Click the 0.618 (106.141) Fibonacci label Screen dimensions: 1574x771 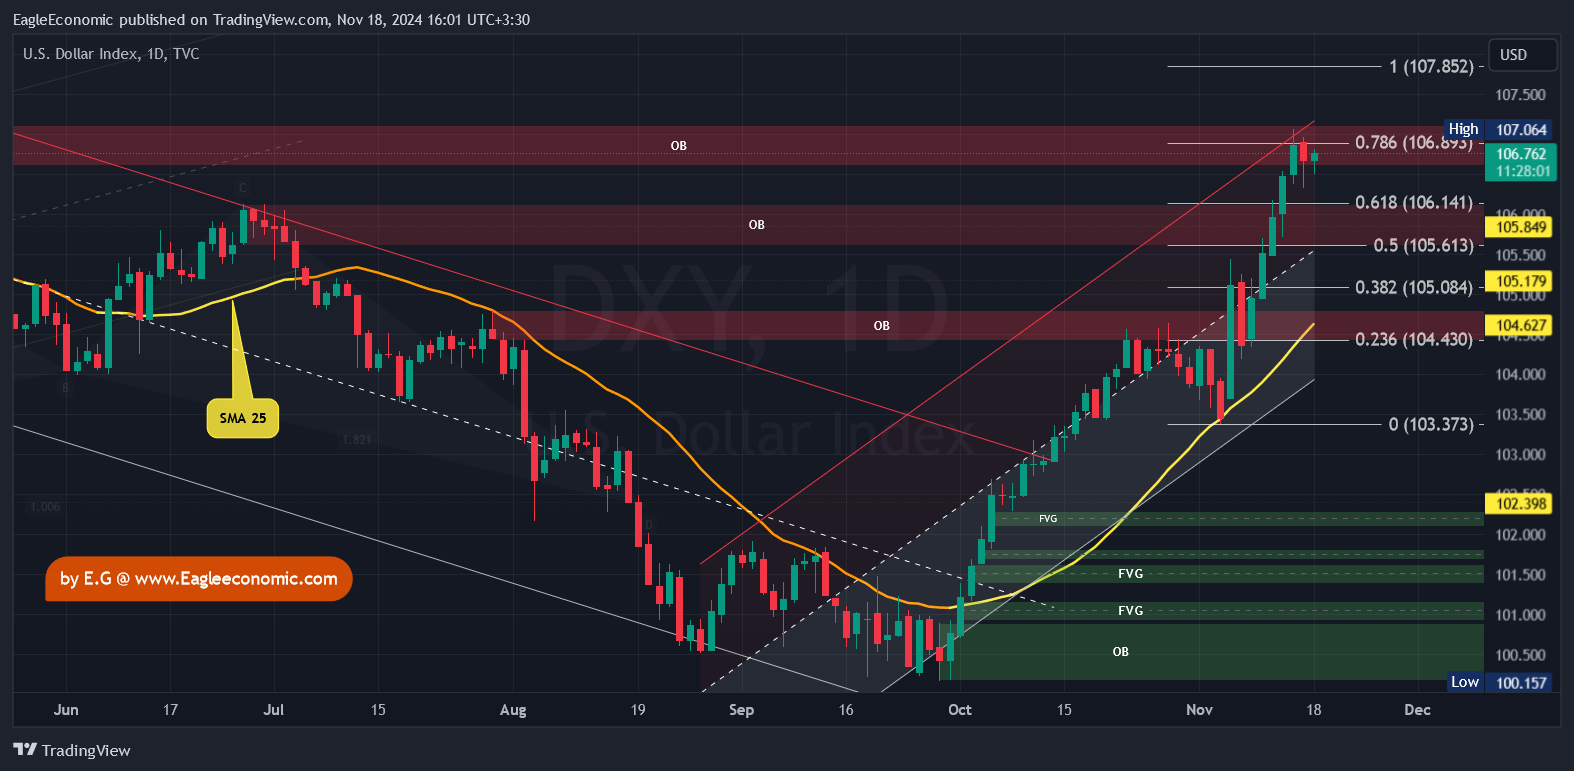click(x=1413, y=202)
